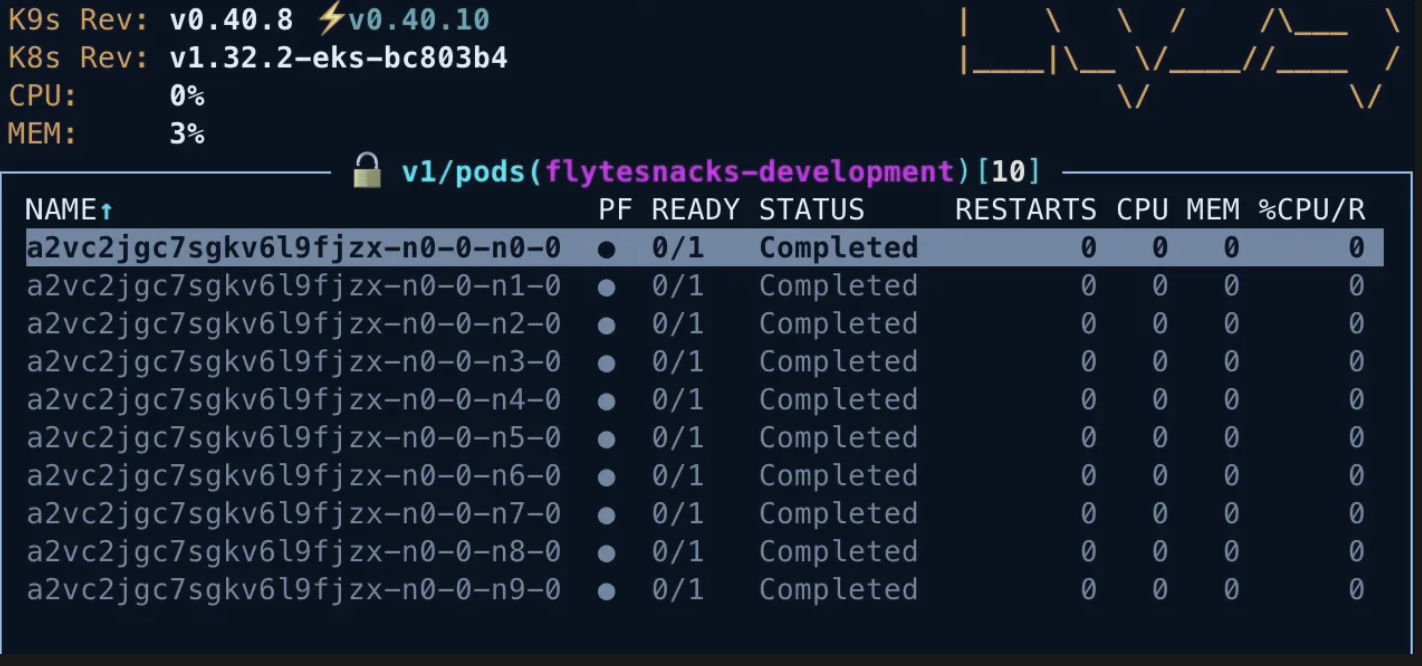This screenshot has height=666, width=1422.
Task: Click 0/1 ready value of n0-0-n4-0 pod
Action: (x=678, y=400)
